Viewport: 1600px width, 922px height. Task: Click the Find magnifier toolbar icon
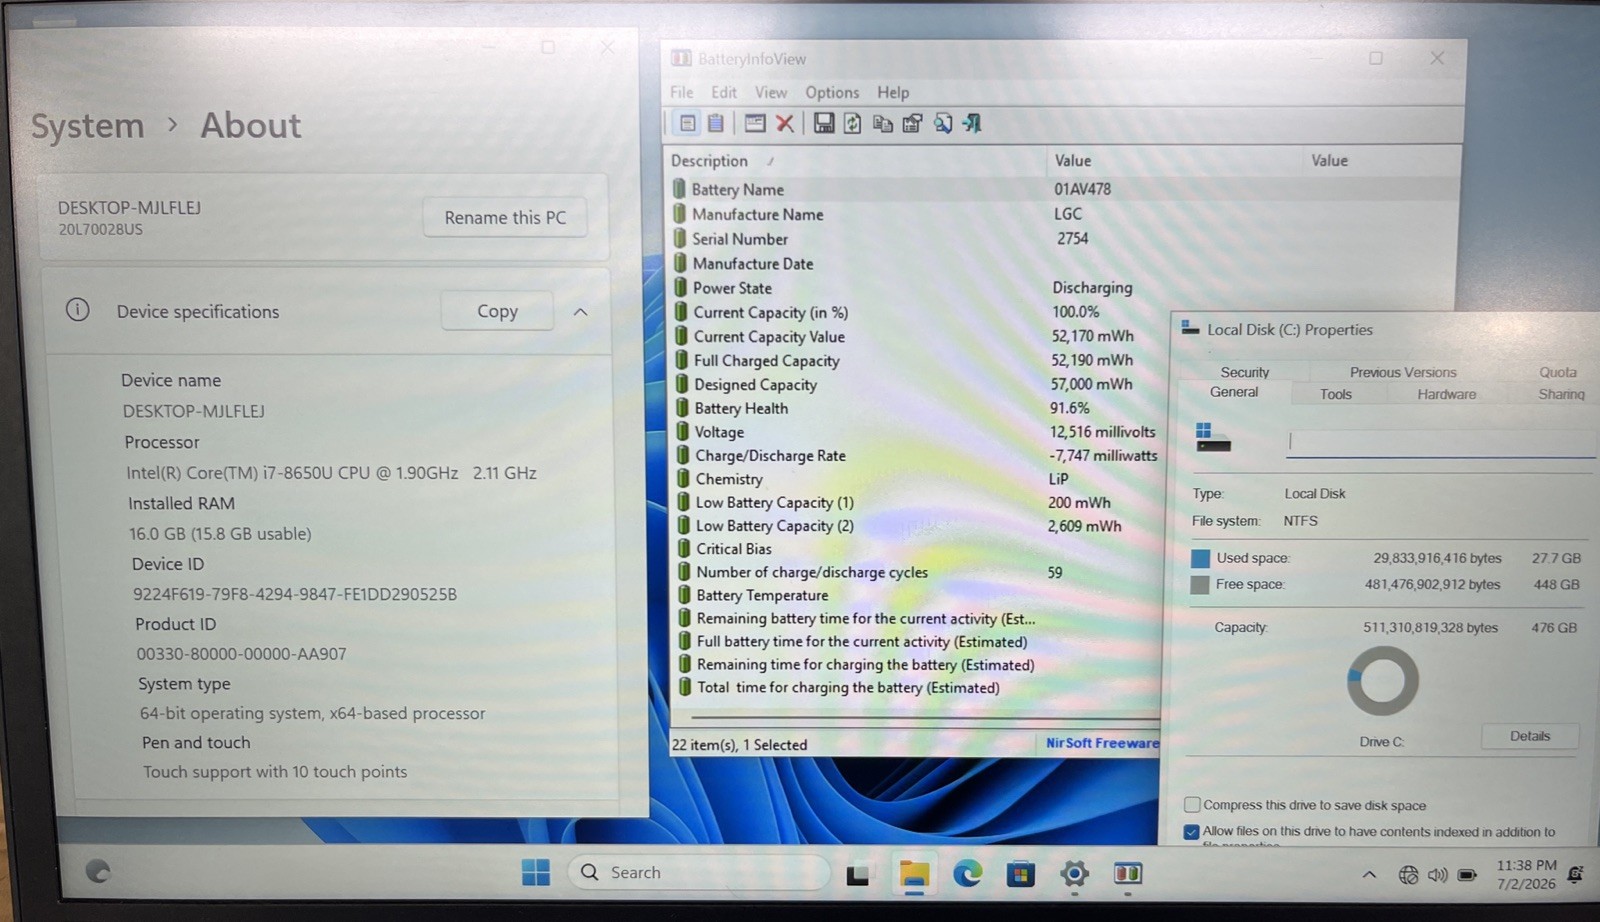[942, 123]
